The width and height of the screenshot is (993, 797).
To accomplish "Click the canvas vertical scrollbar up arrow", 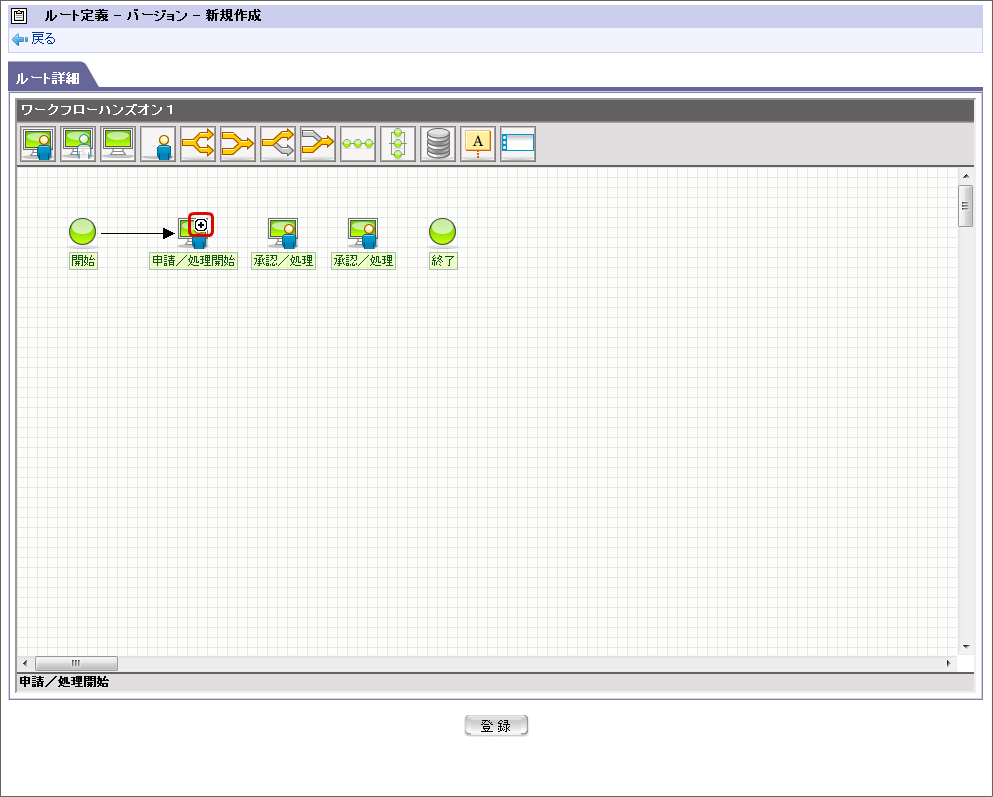I will [966, 176].
